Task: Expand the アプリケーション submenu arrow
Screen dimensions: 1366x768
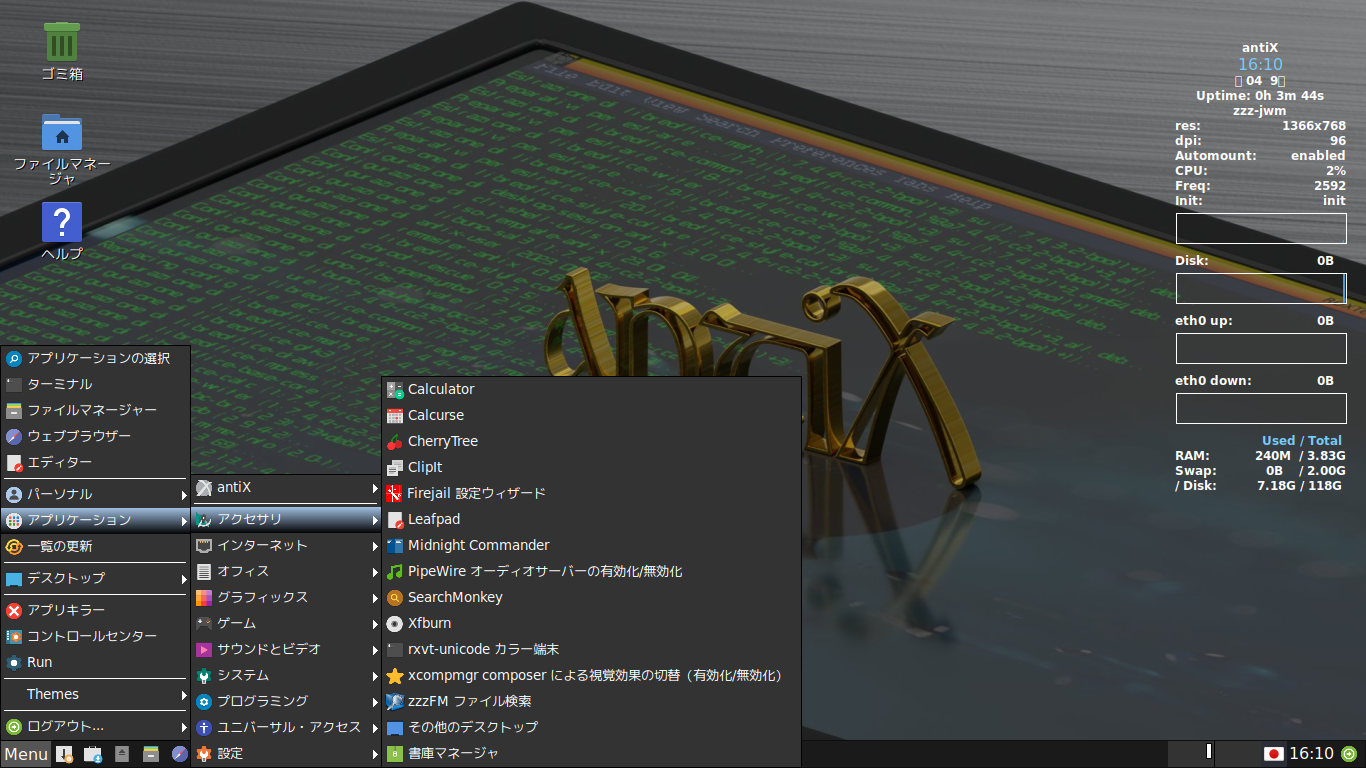Action: (x=184, y=520)
